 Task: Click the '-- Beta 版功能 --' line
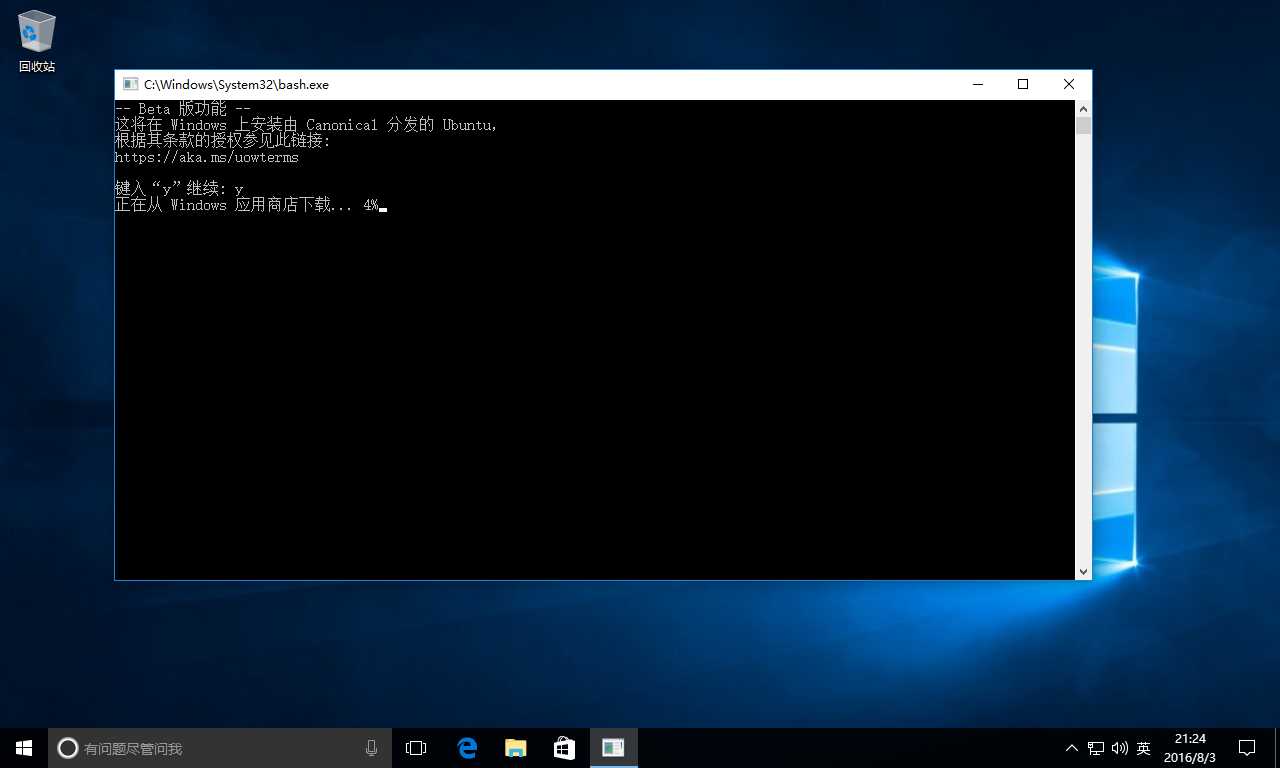click(x=182, y=109)
